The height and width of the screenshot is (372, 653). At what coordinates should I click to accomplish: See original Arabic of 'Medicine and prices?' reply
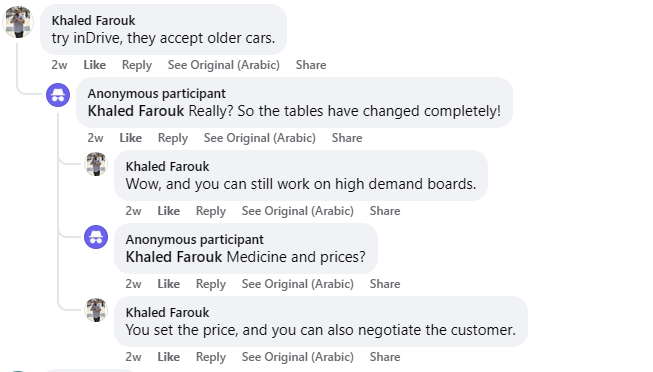(x=298, y=284)
